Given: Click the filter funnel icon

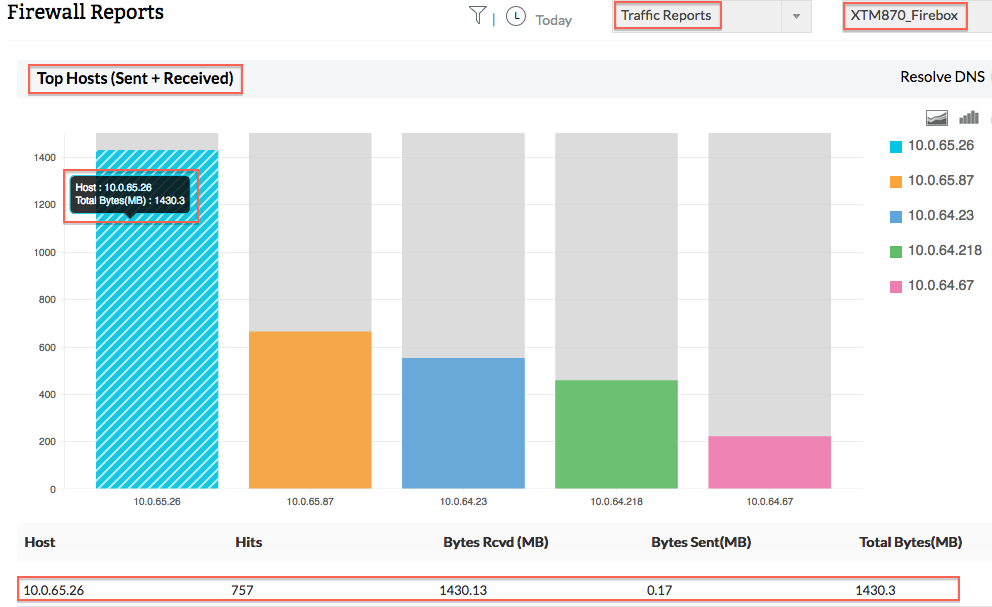Looking at the screenshot, I should pyautogui.click(x=479, y=15).
